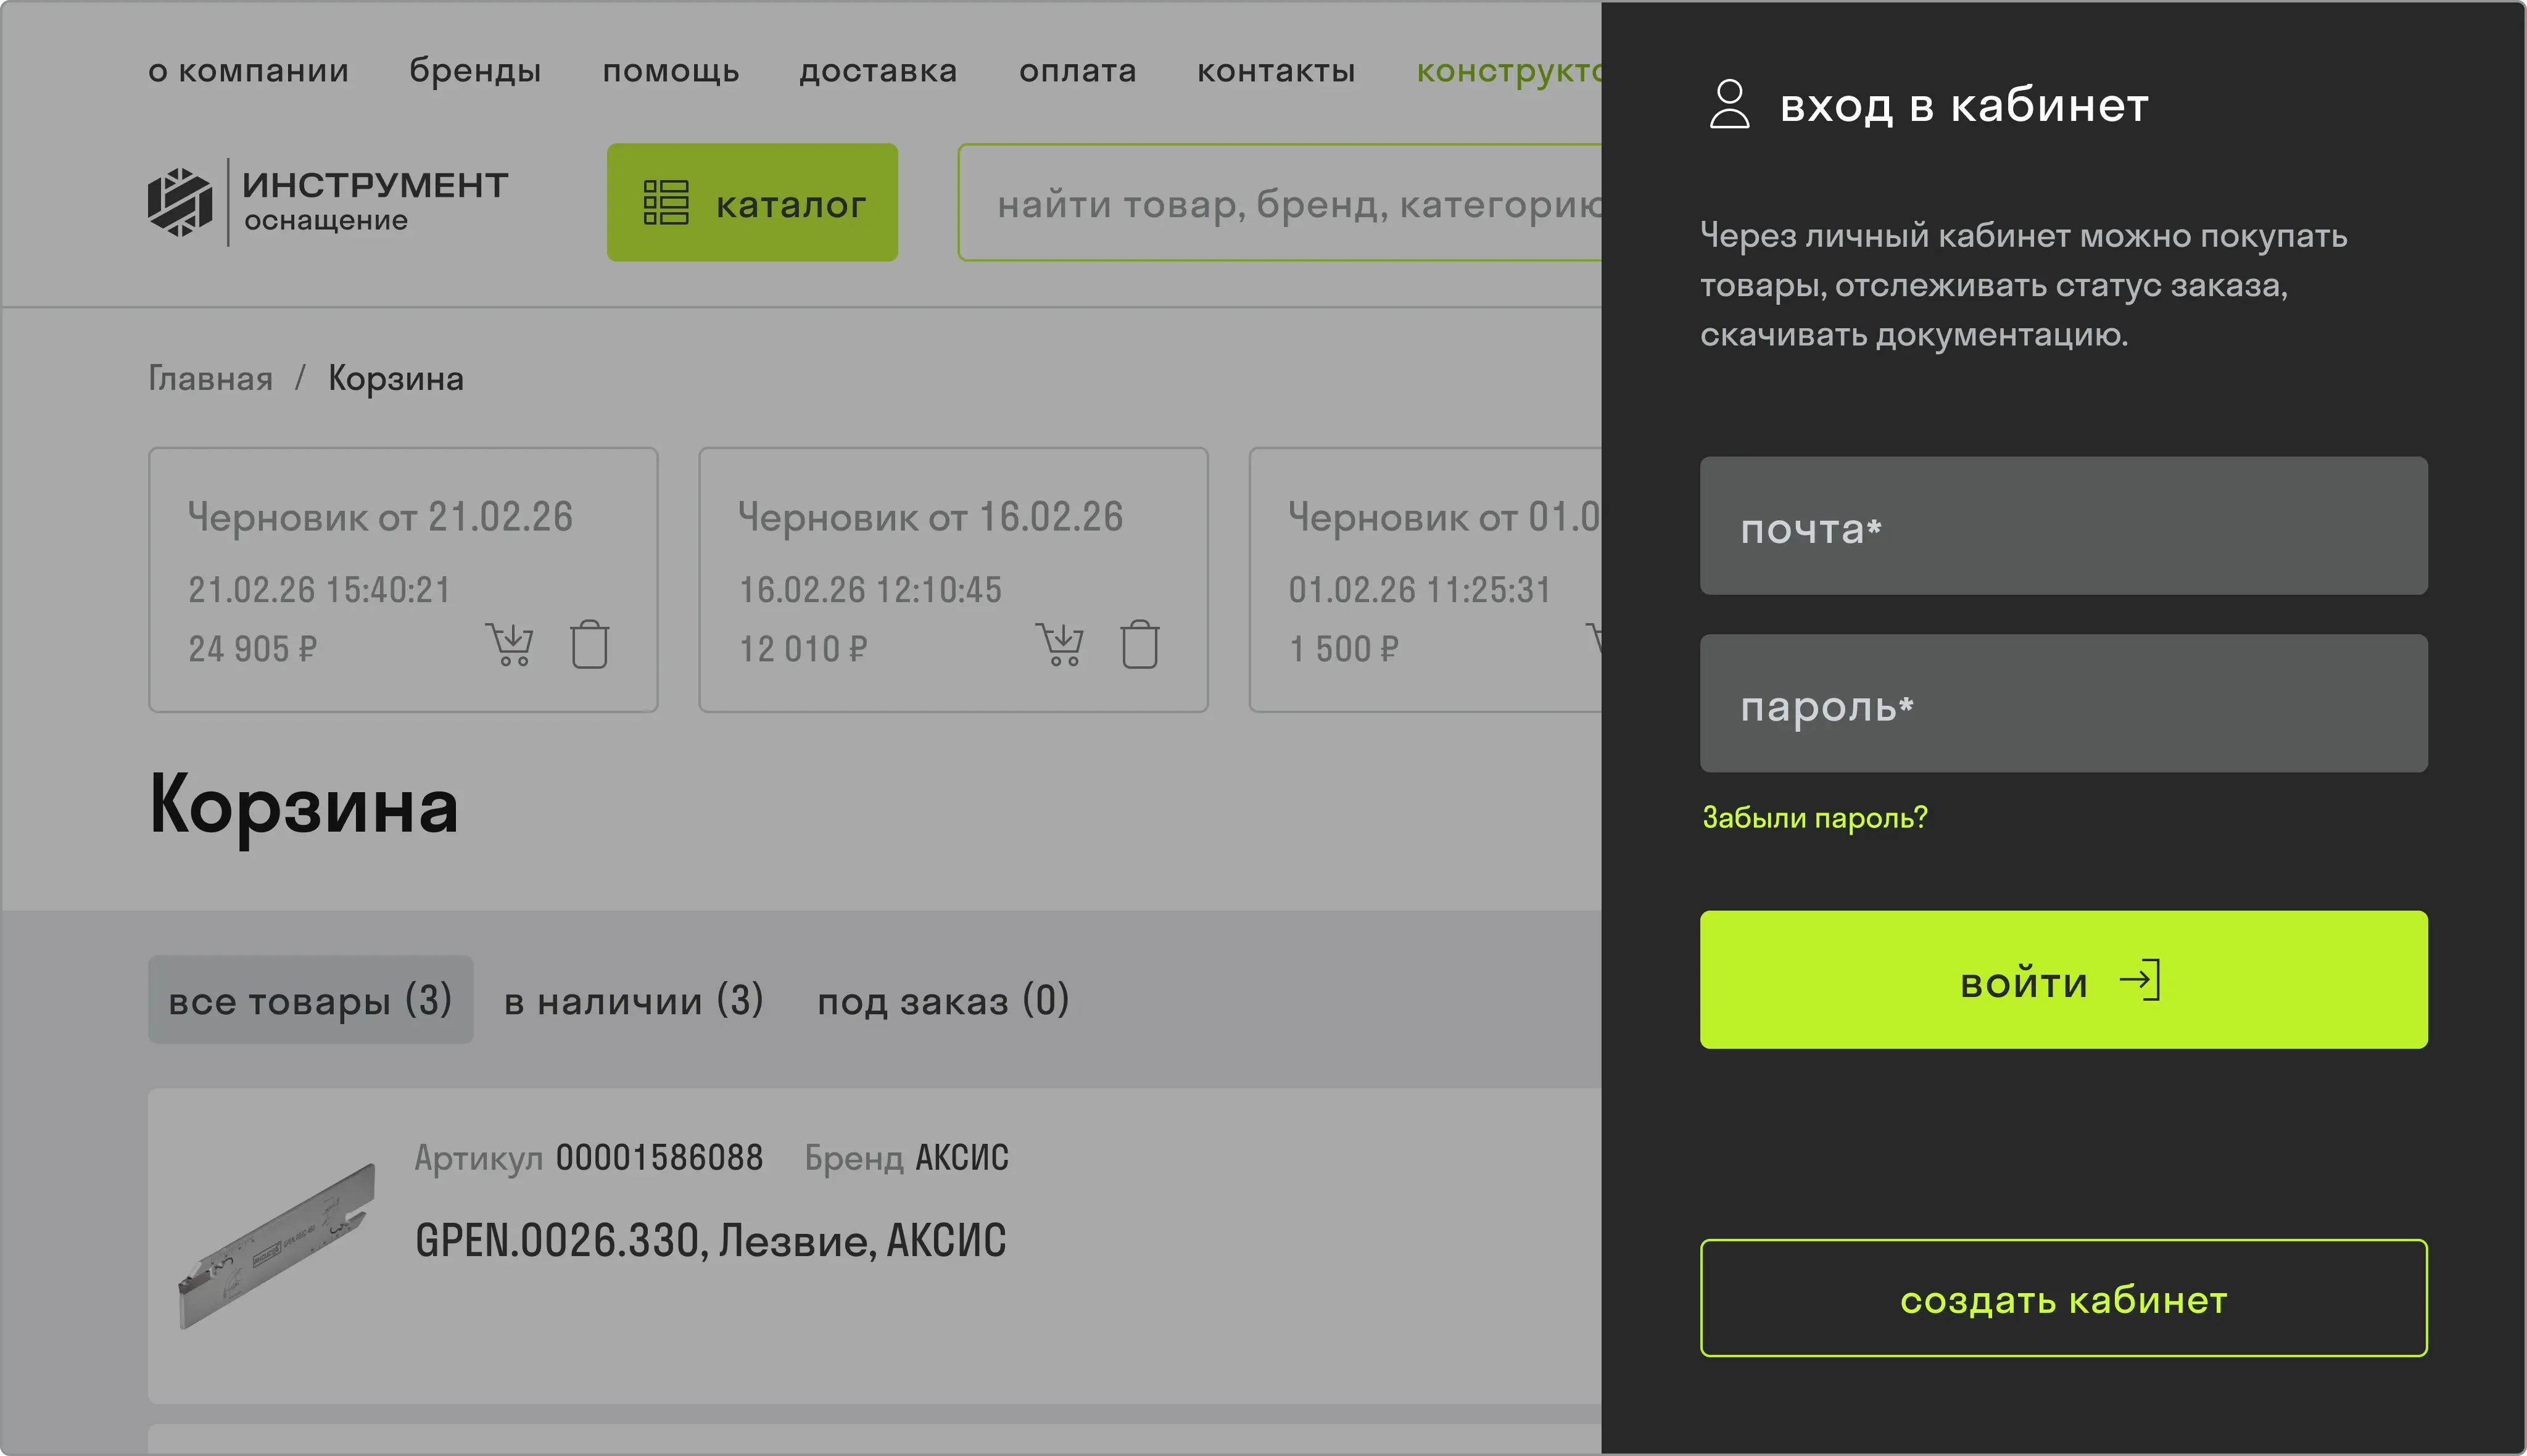Open the 'бренды' menu item
The height and width of the screenshot is (1456, 2527).
pyautogui.click(x=476, y=71)
